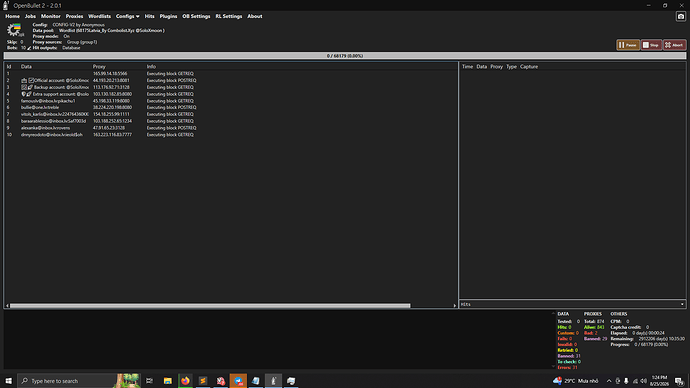This screenshot has height=388, width=690.
Task: Open the Home menu item
Action: click(12, 16)
